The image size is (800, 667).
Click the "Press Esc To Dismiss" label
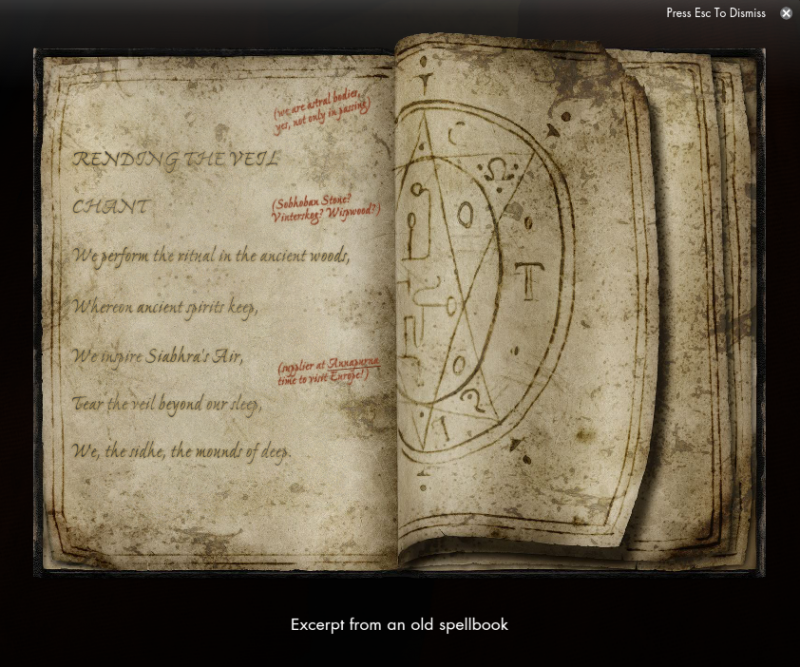(716, 13)
